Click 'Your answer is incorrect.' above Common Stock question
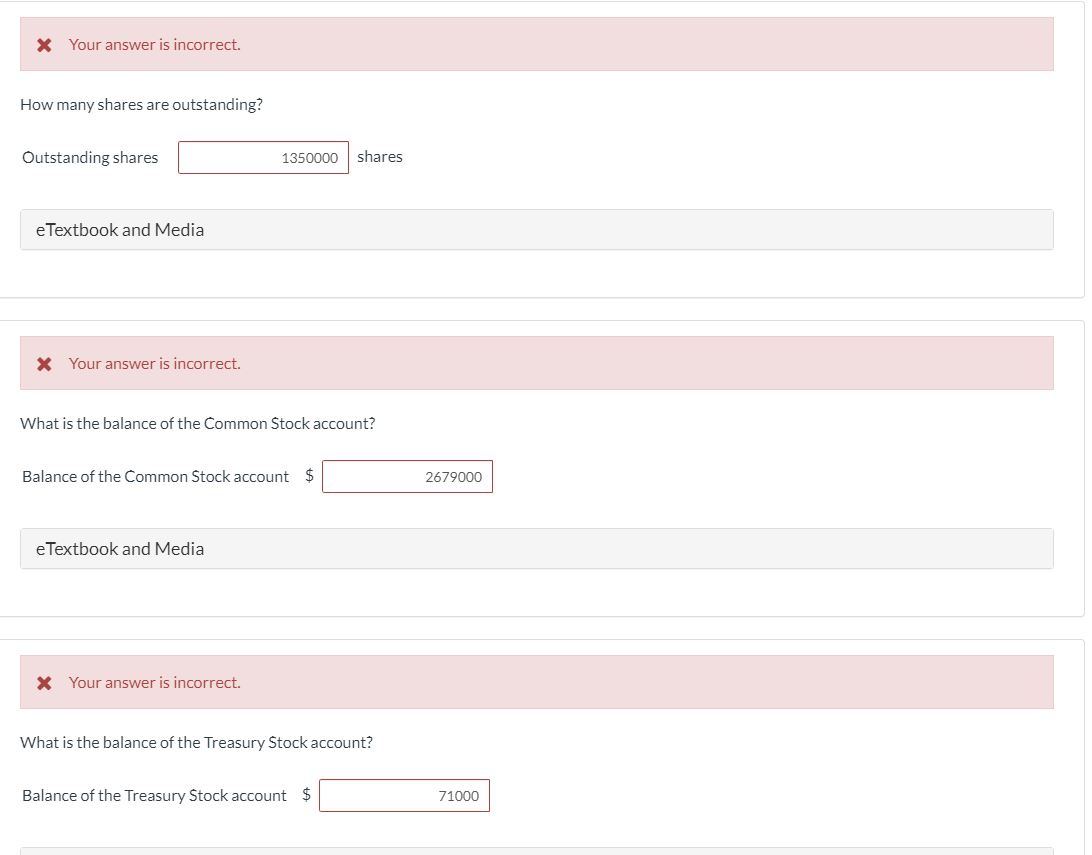This screenshot has width=1092, height=855. 155,363
